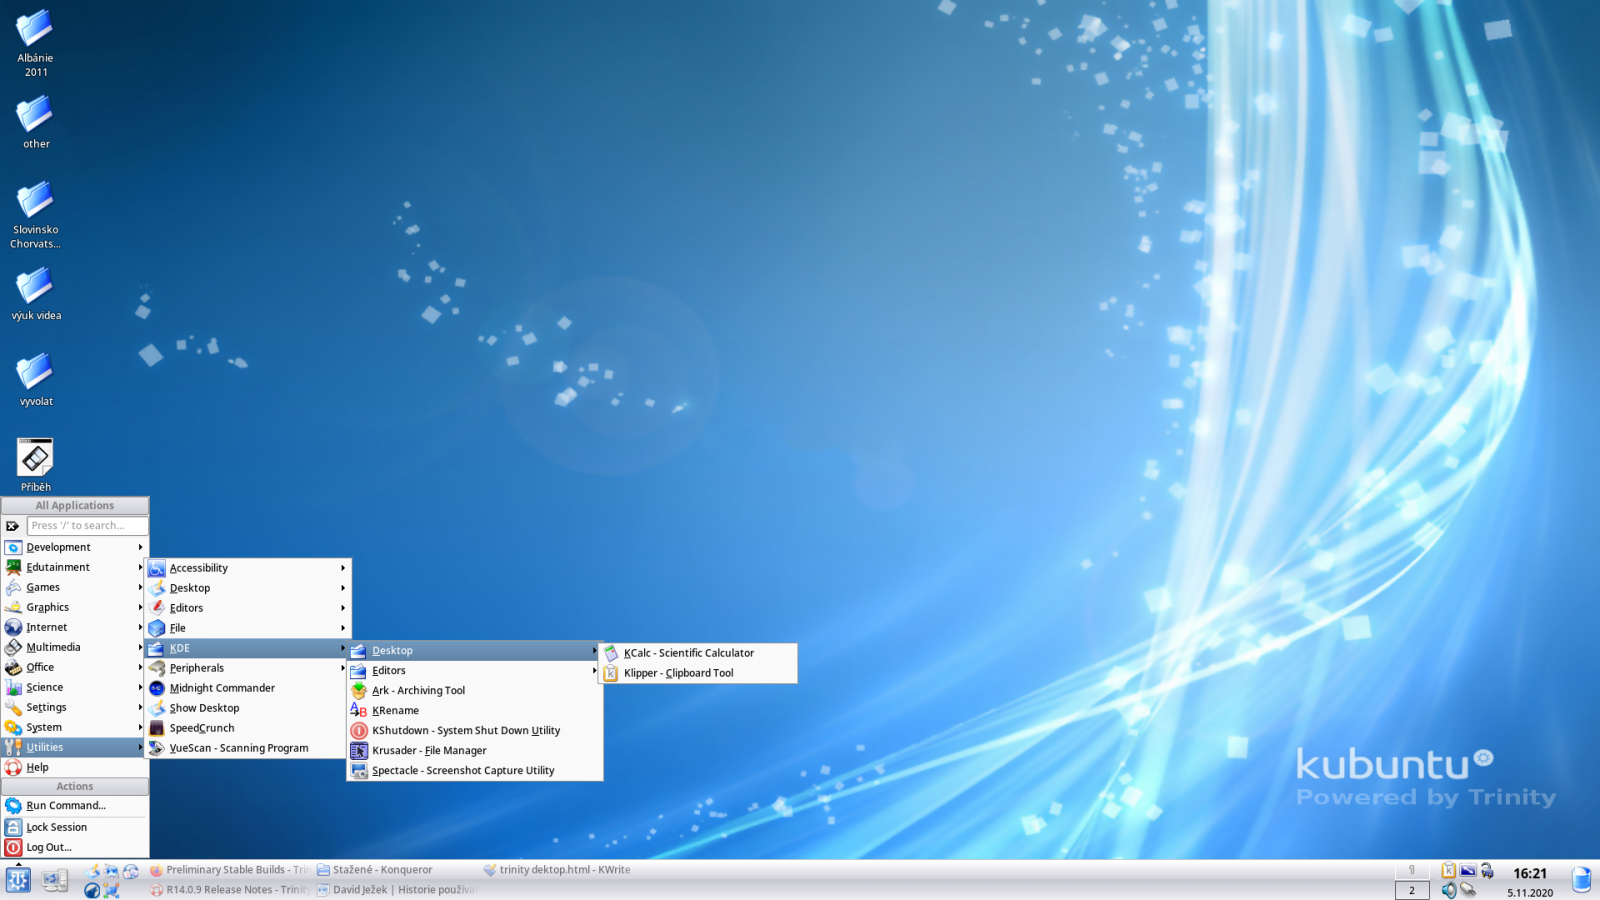Image resolution: width=1600 pixels, height=900 pixels.
Task: Launch SpeedCrunch from the Utilities menu
Action: [x=201, y=727]
